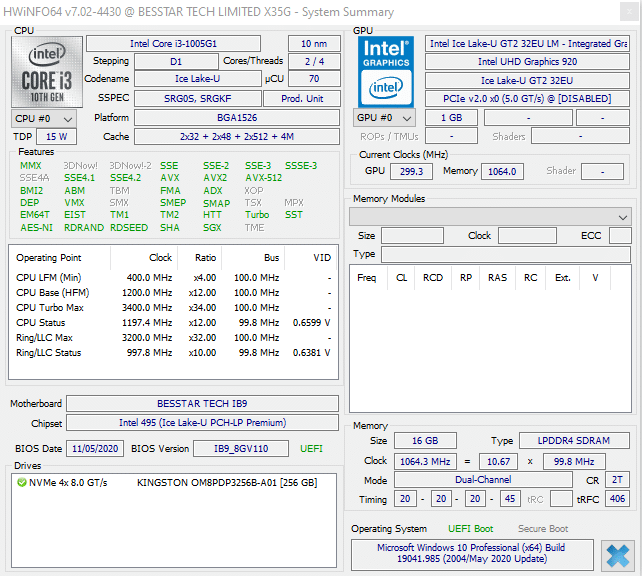Click the memory Clock value 1064.3 MHz
The image size is (642, 576).
[x=425, y=462]
